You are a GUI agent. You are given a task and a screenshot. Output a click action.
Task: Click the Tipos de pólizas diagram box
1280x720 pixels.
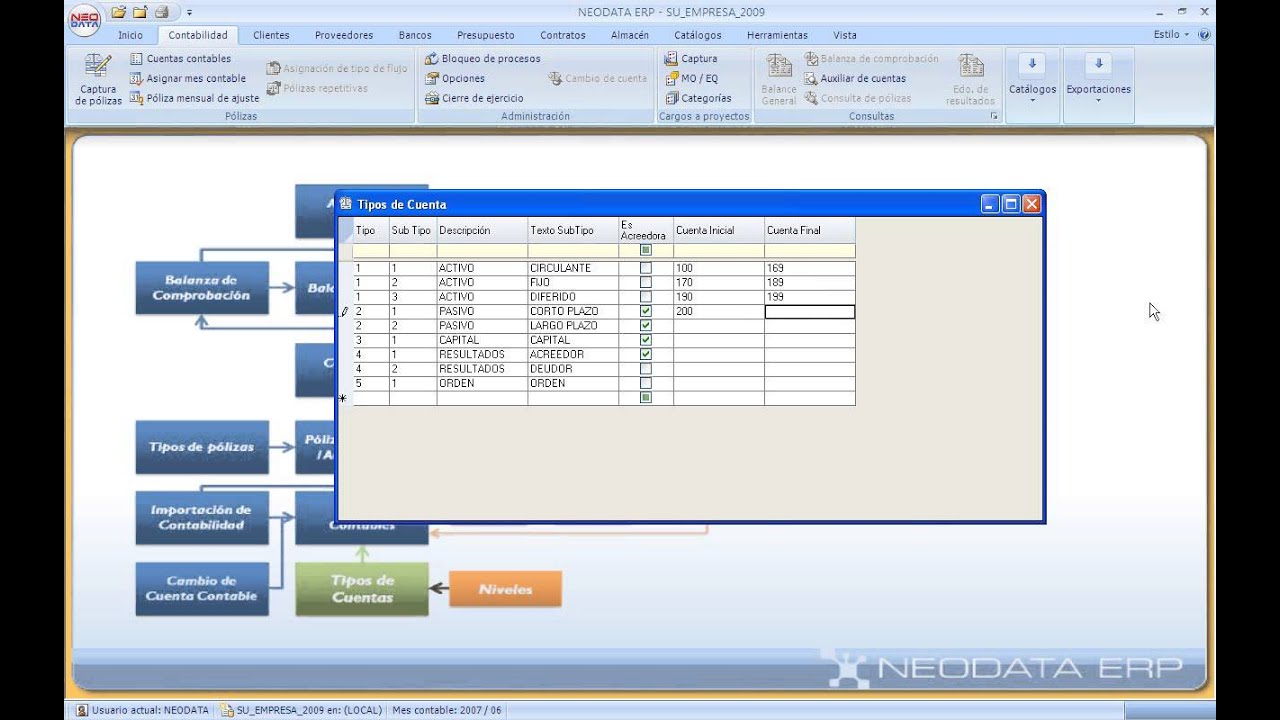202,447
